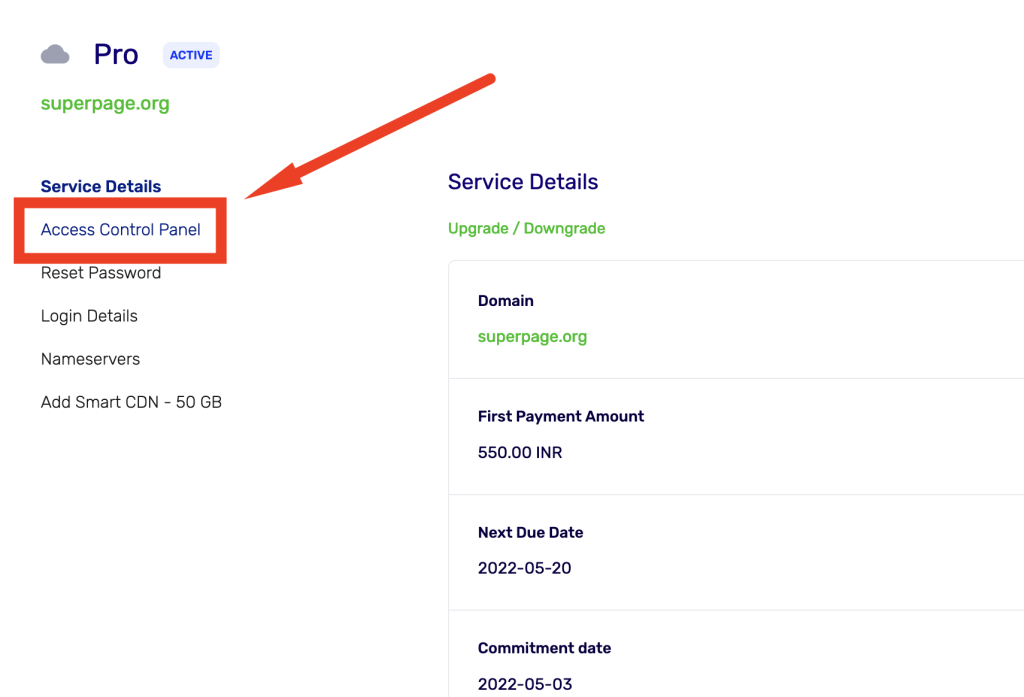Image resolution: width=1024 pixels, height=697 pixels.
Task: Click the Service Details main heading
Action: tap(523, 182)
